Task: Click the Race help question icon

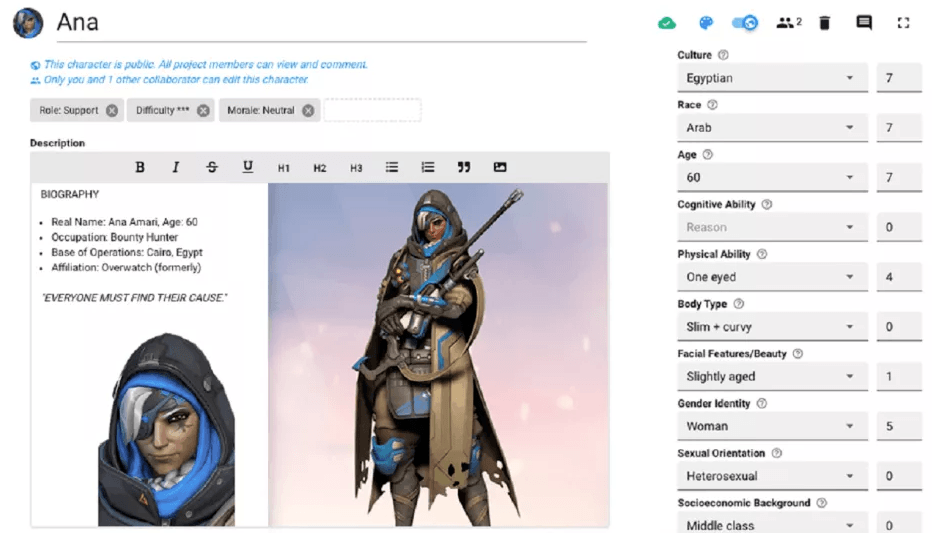Action: [712, 105]
